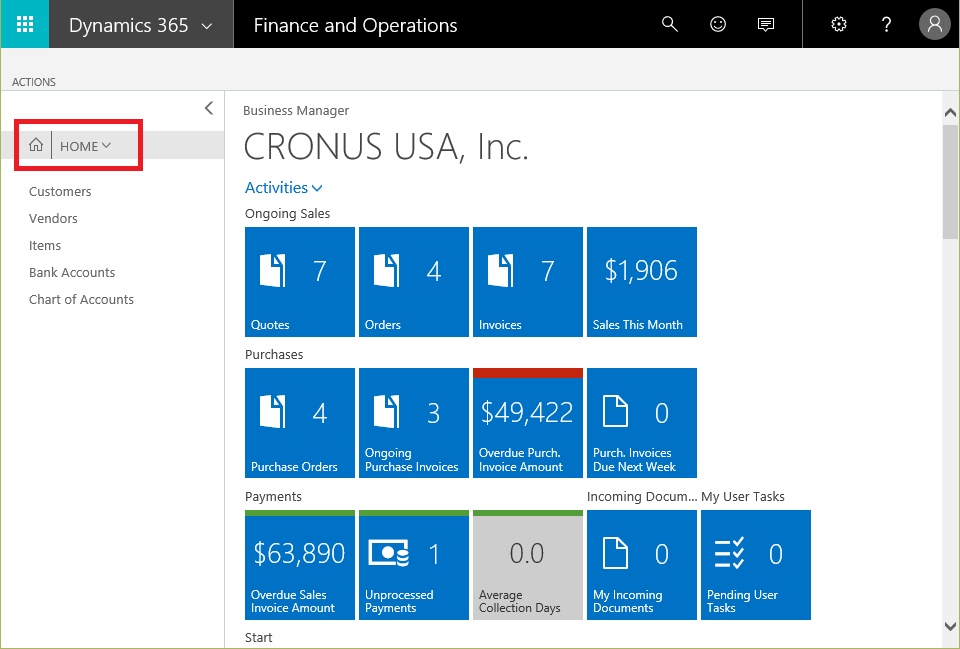
Task: Open Ongoing Purchase Invoices tile
Action: (414, 422)
